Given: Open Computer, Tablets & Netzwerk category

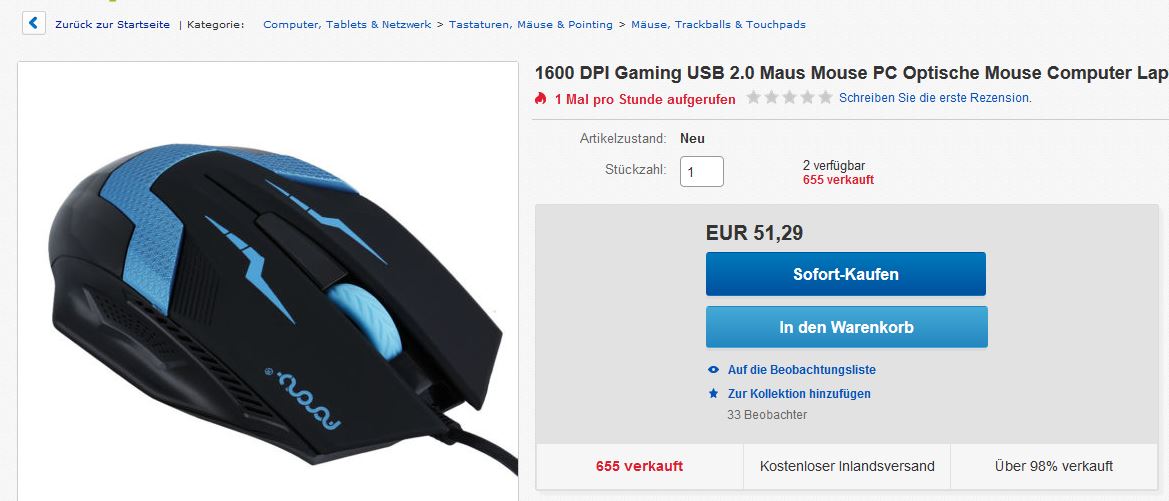Looking at the screenshot, I should [x=347, y=25].
